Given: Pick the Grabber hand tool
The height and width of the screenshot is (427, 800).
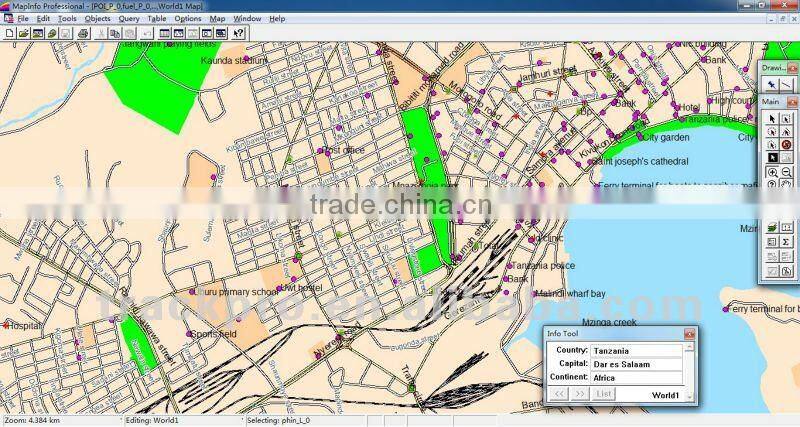Looking at the screenshot, I should (786, 184).
